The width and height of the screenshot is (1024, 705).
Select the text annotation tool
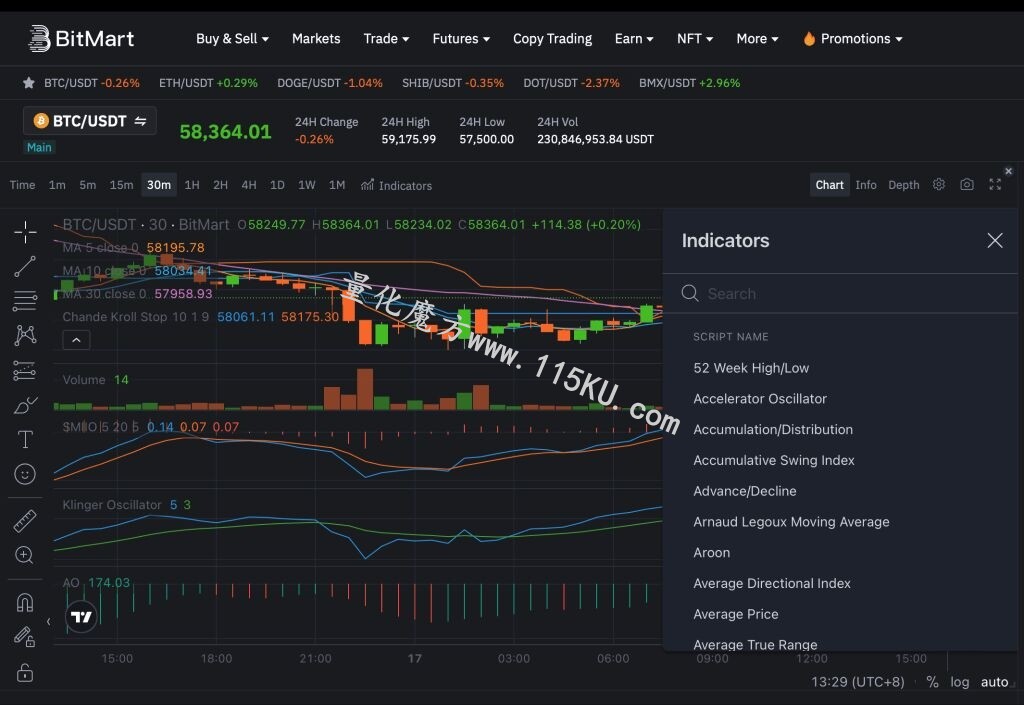(x=25, y=439)
